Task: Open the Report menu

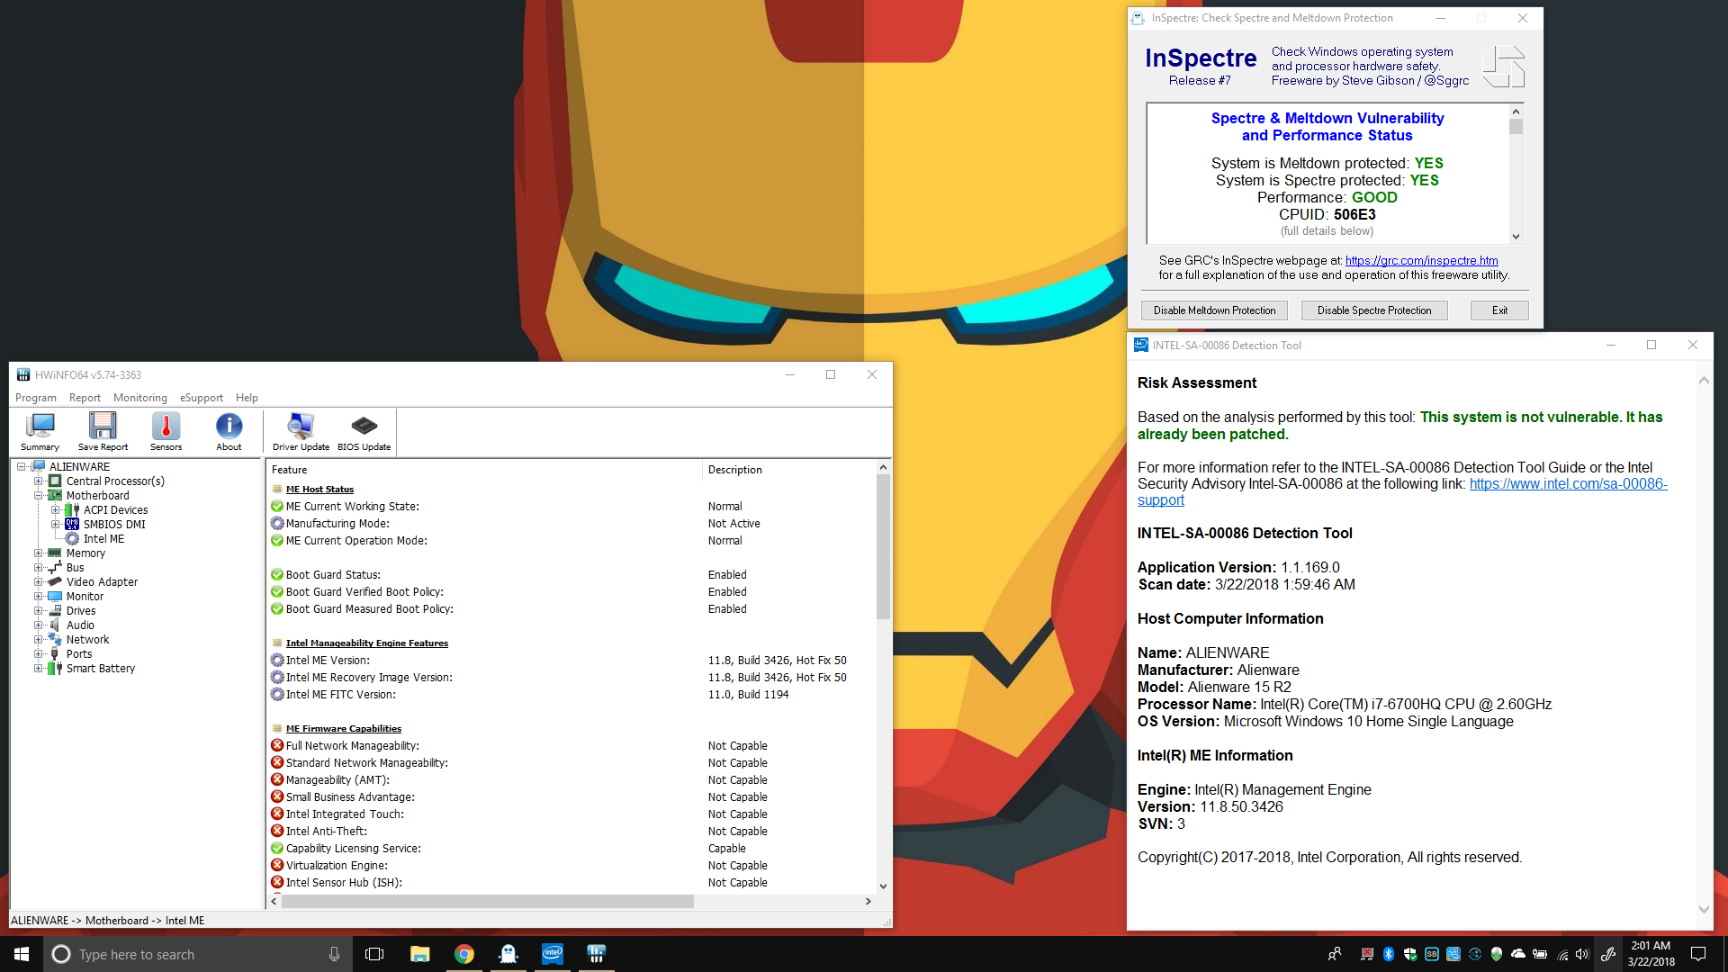Action: (85, 398)
